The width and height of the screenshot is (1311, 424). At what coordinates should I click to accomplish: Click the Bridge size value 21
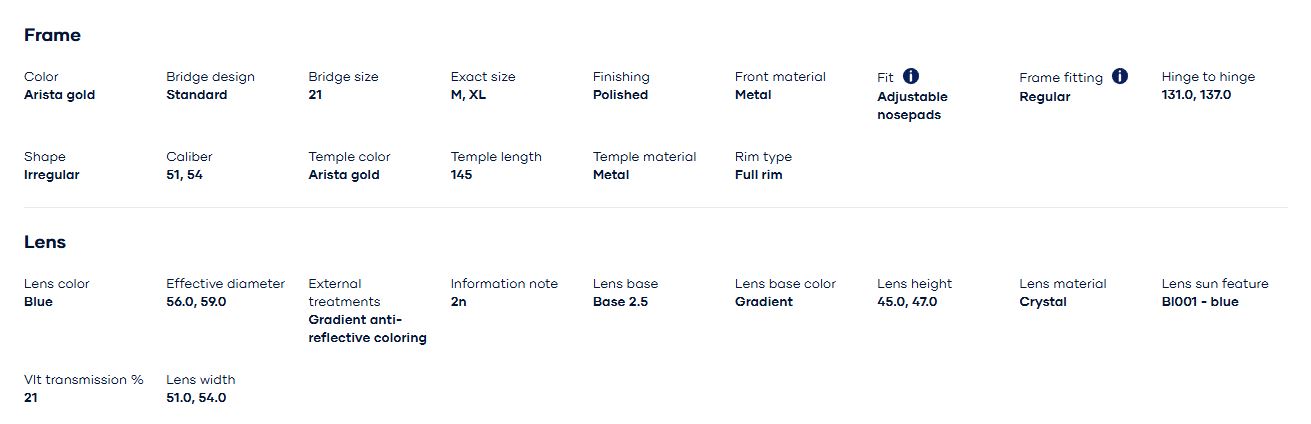click(x=317, y=95)
